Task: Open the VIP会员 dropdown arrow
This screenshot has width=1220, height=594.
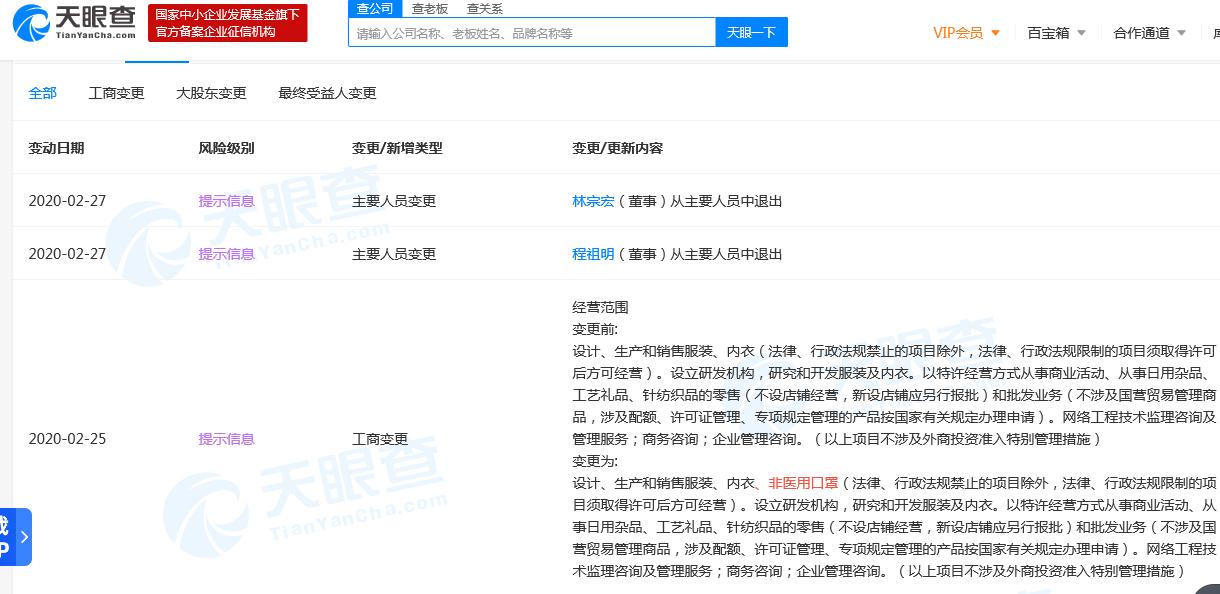Action: click(995, 33)
